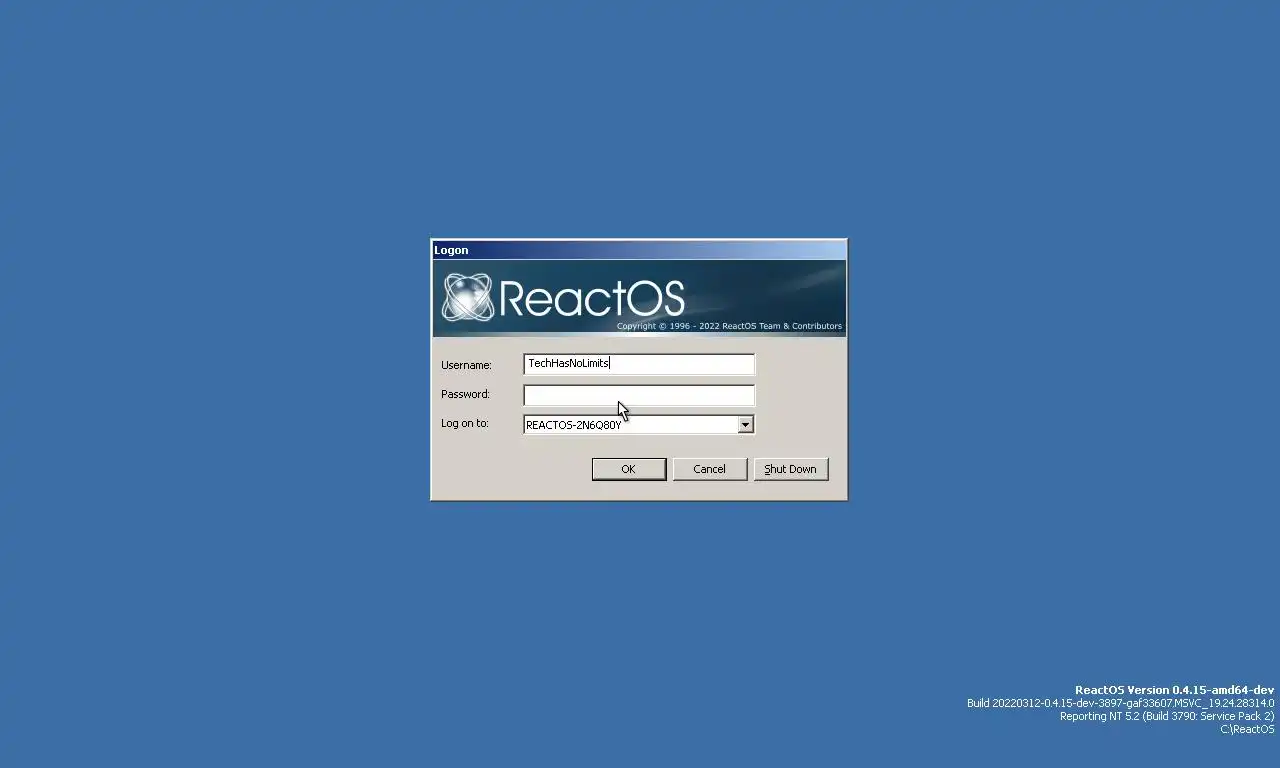Click the Username: label
1280x768 pixels.
[466, 365]
